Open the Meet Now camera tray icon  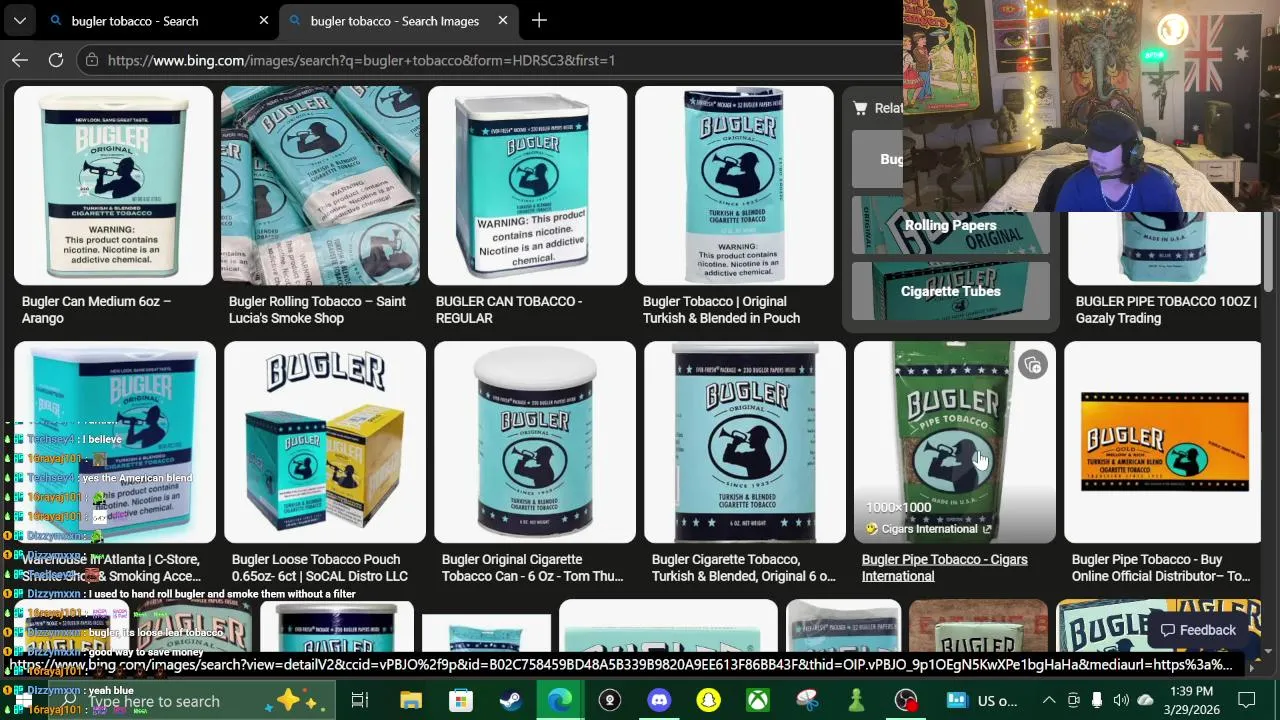click(1073, 701)
